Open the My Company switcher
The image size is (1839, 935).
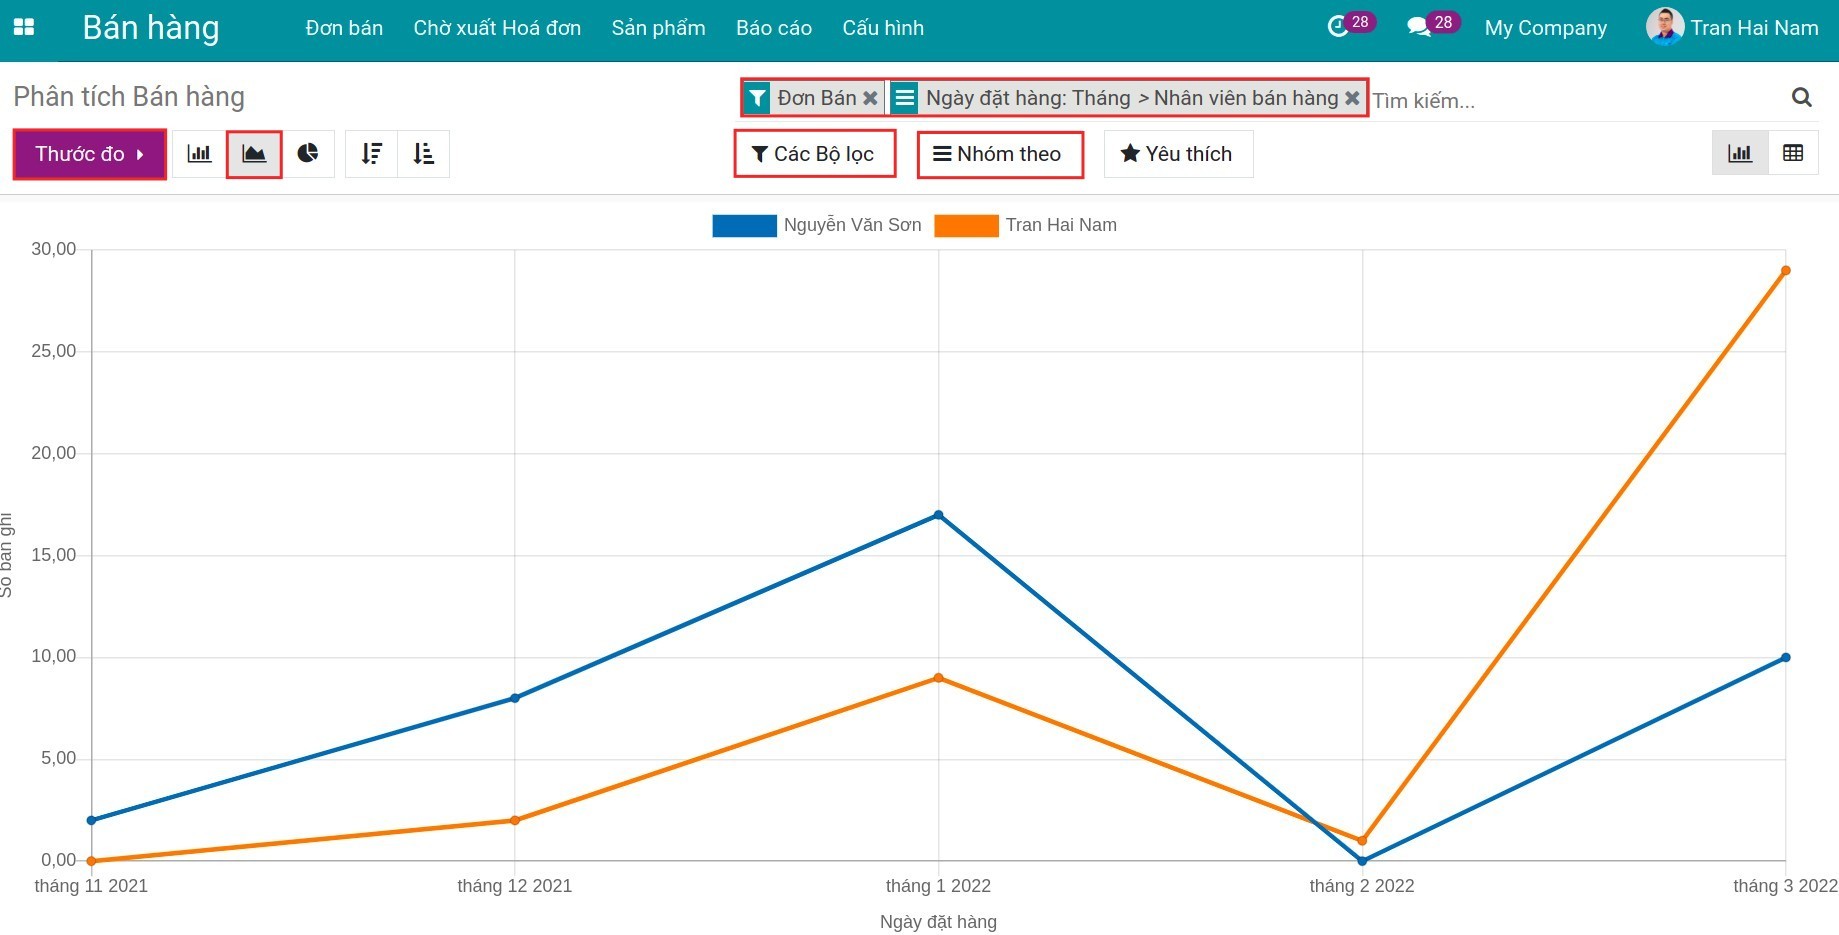click(1546, 28)
